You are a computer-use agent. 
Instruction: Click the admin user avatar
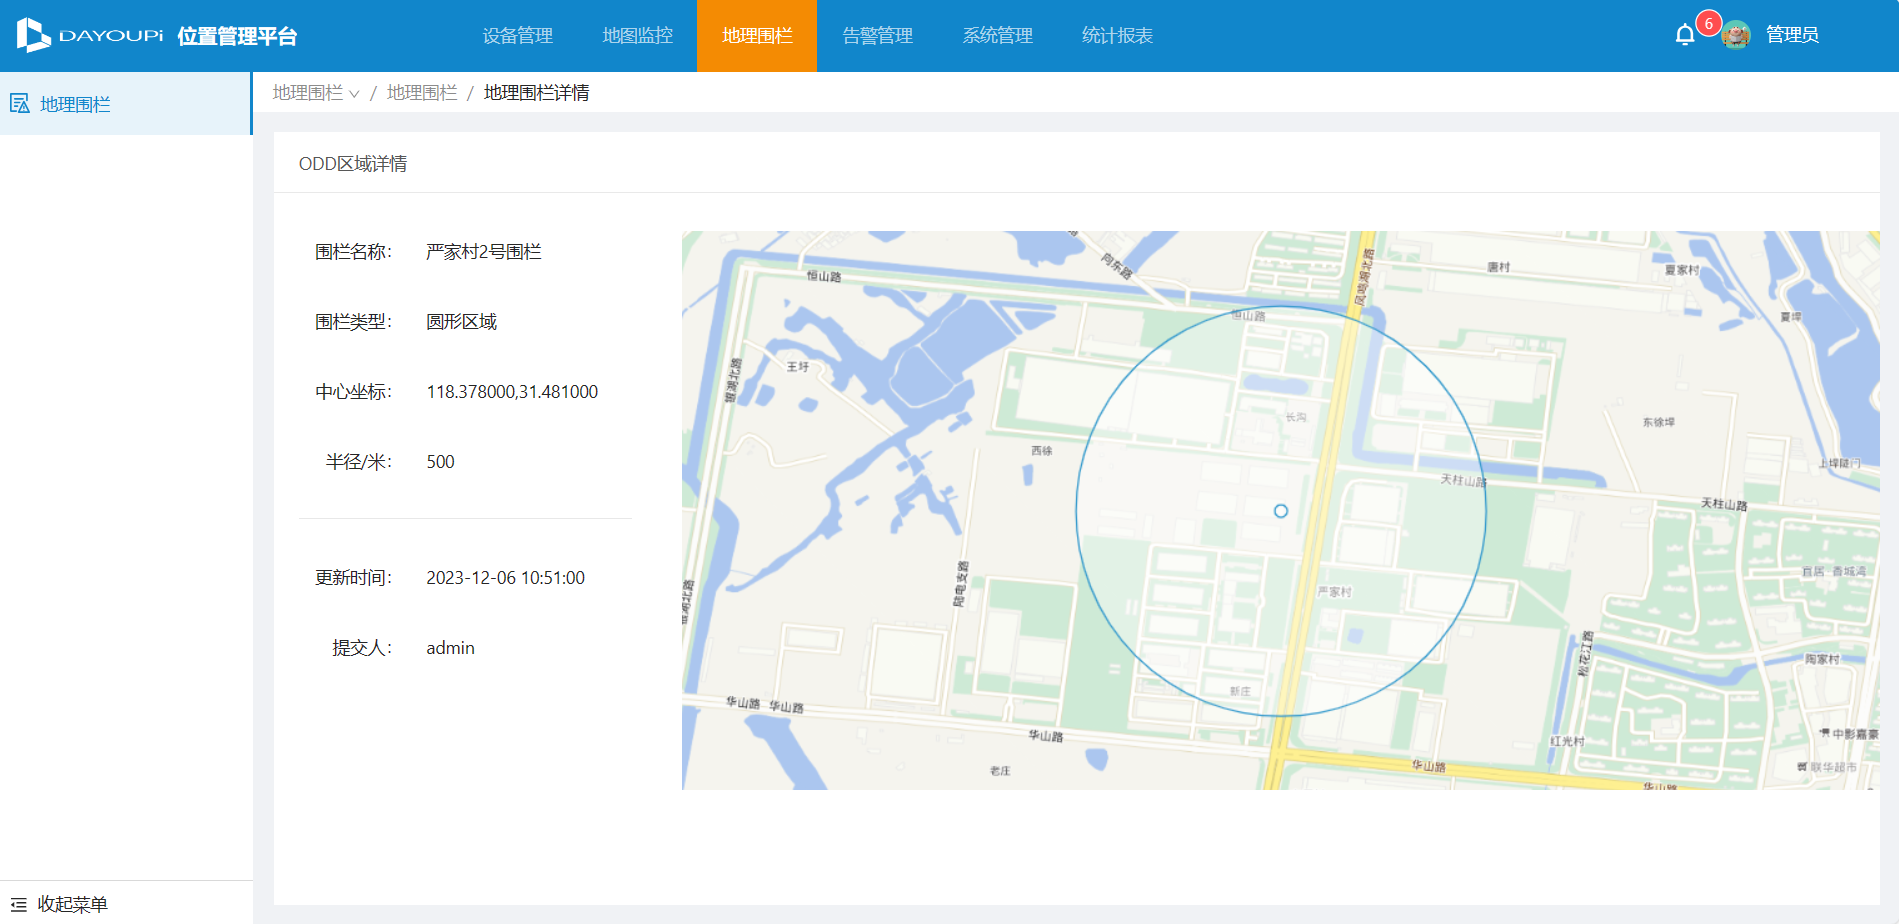[x=1736, y=35]
